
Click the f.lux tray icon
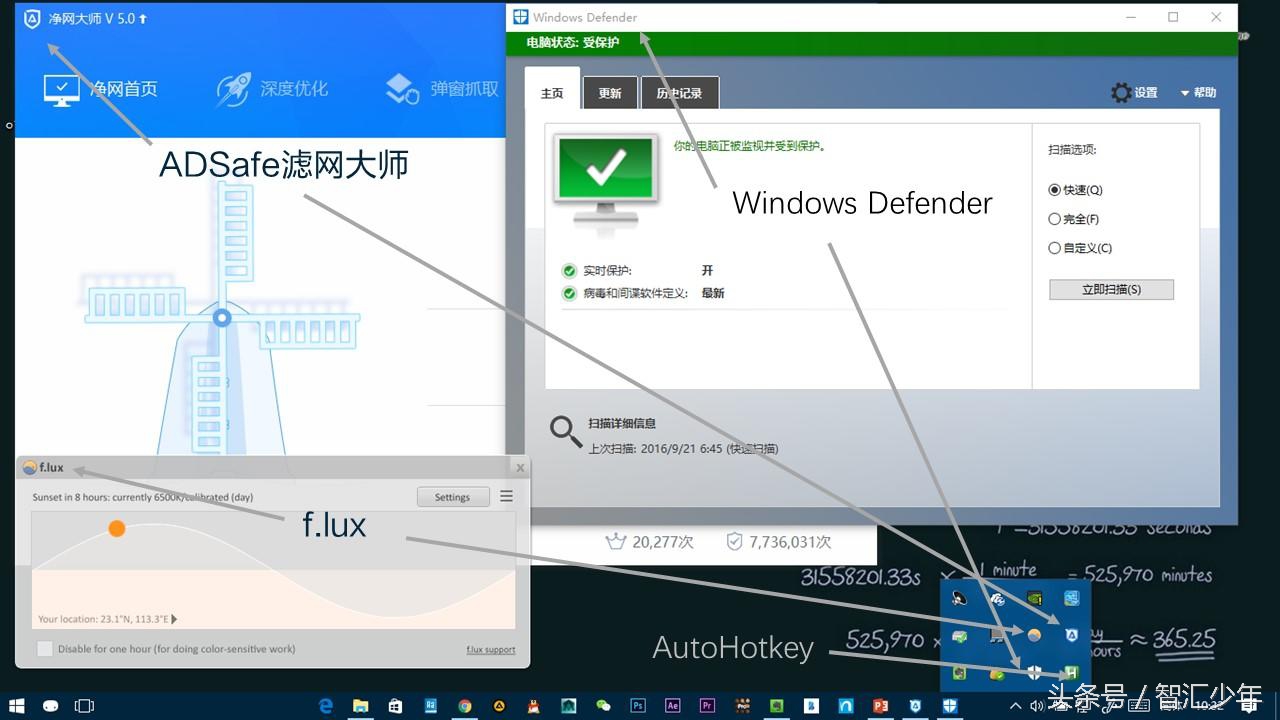coord(1034,635)
